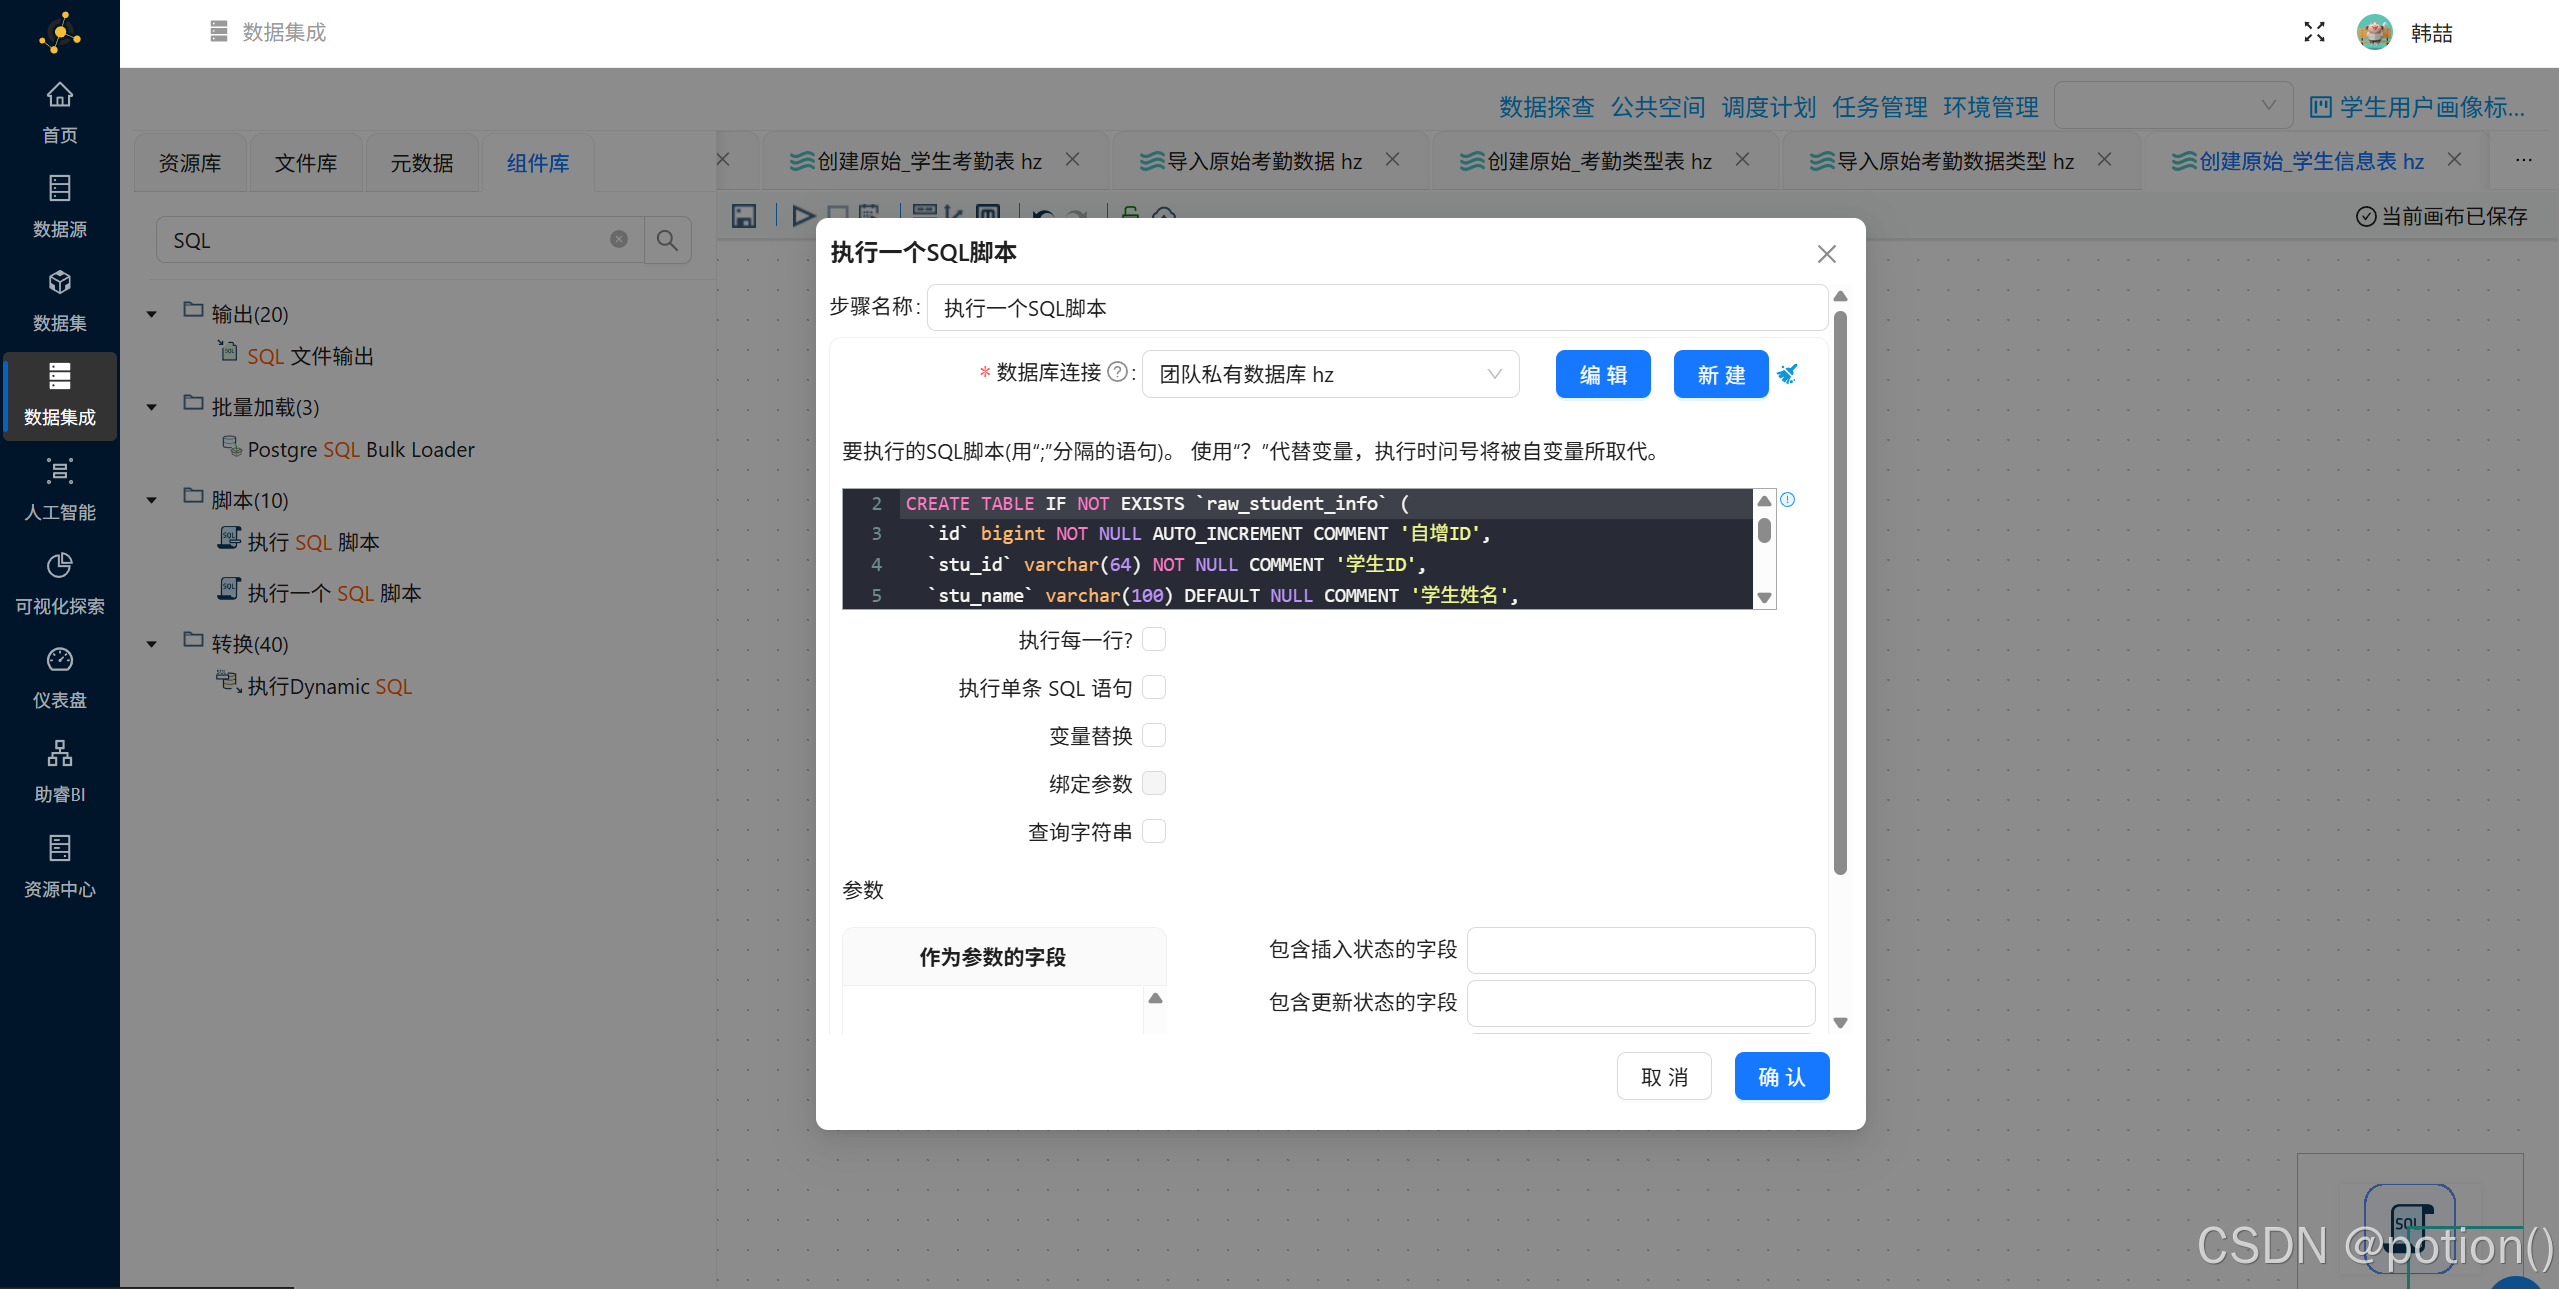This screenshot has height=1289, width=2559.
Task: Click the save canvas toolbar icon
Action: tap(743, 215)
